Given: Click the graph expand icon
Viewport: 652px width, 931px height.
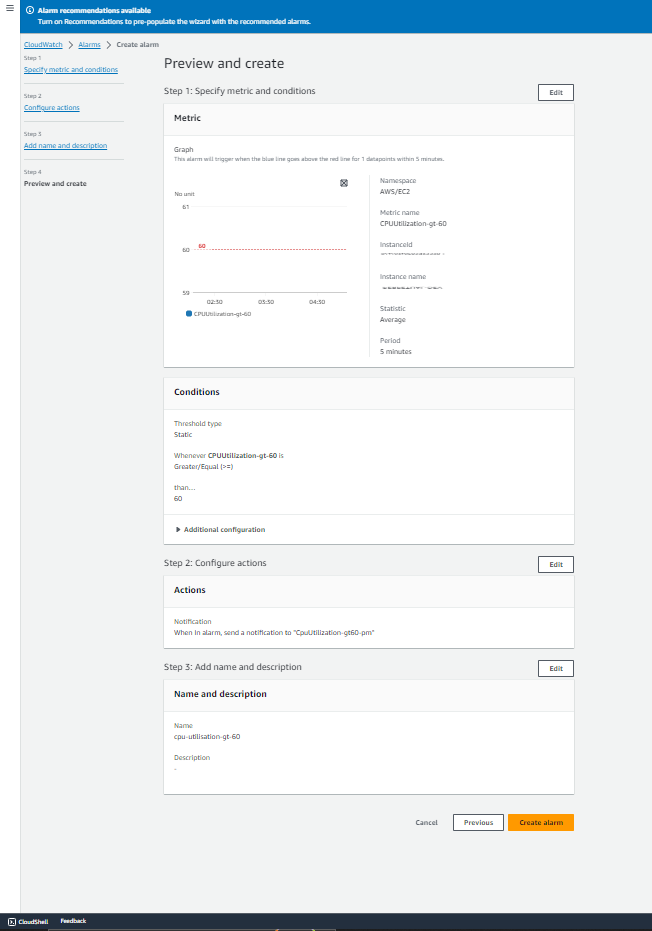Looking at the screenshot, I should coord(344,183).
